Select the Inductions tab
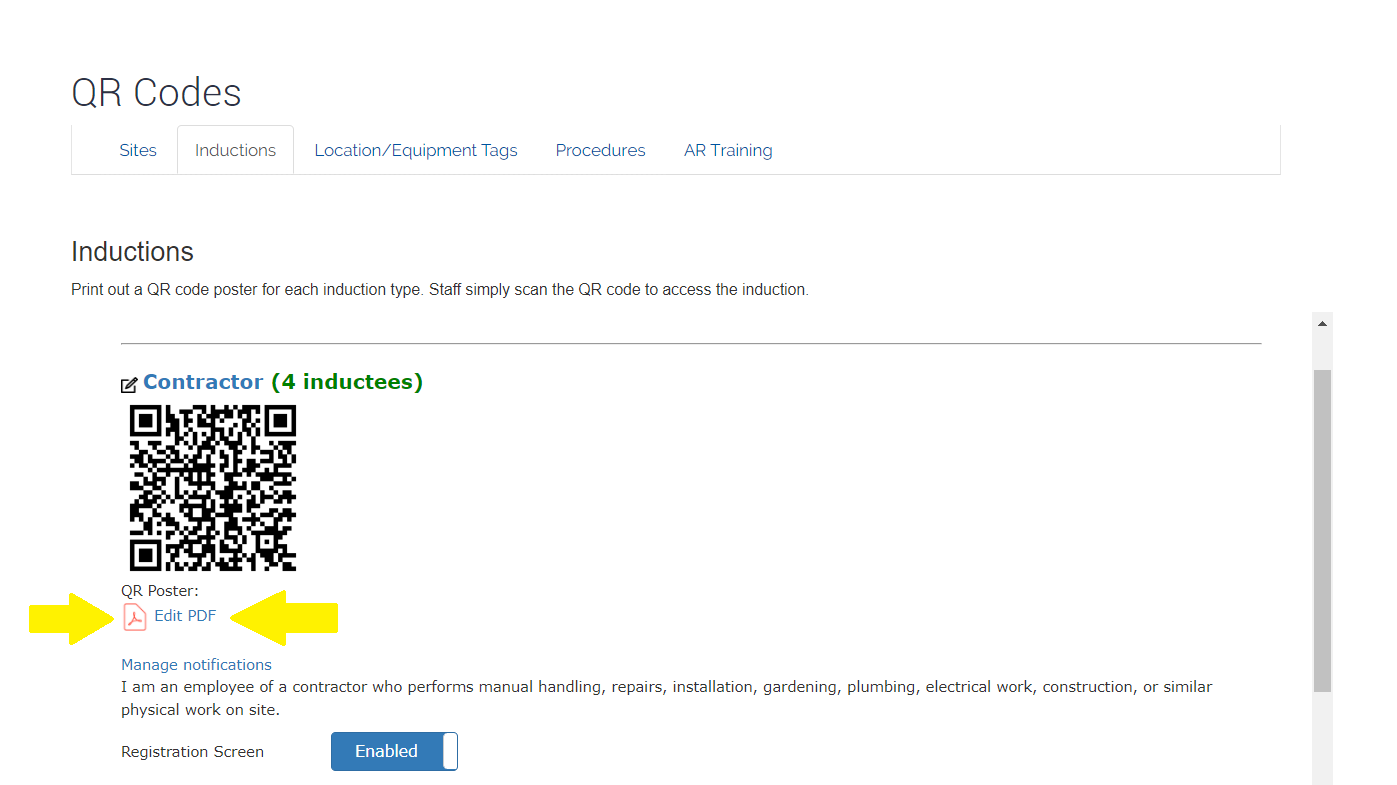 point(235,150)
